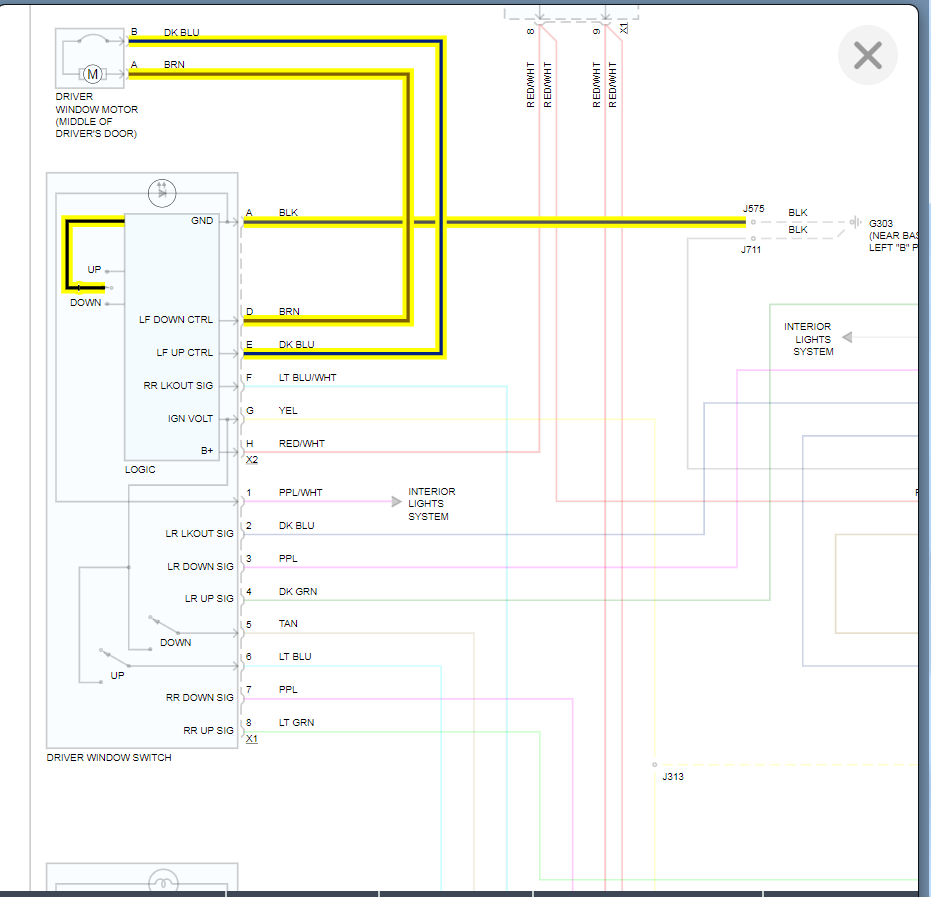Select the highlighted BRN wire at pin D
Screen dimensions: 931x897
325,321
